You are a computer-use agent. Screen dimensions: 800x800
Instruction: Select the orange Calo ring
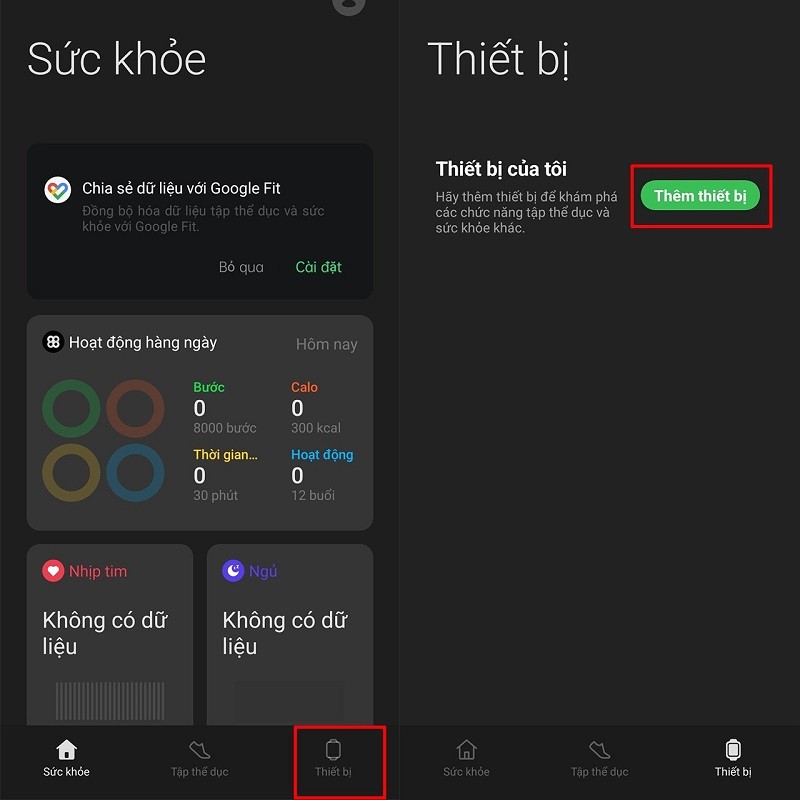[x=135, y=408]
